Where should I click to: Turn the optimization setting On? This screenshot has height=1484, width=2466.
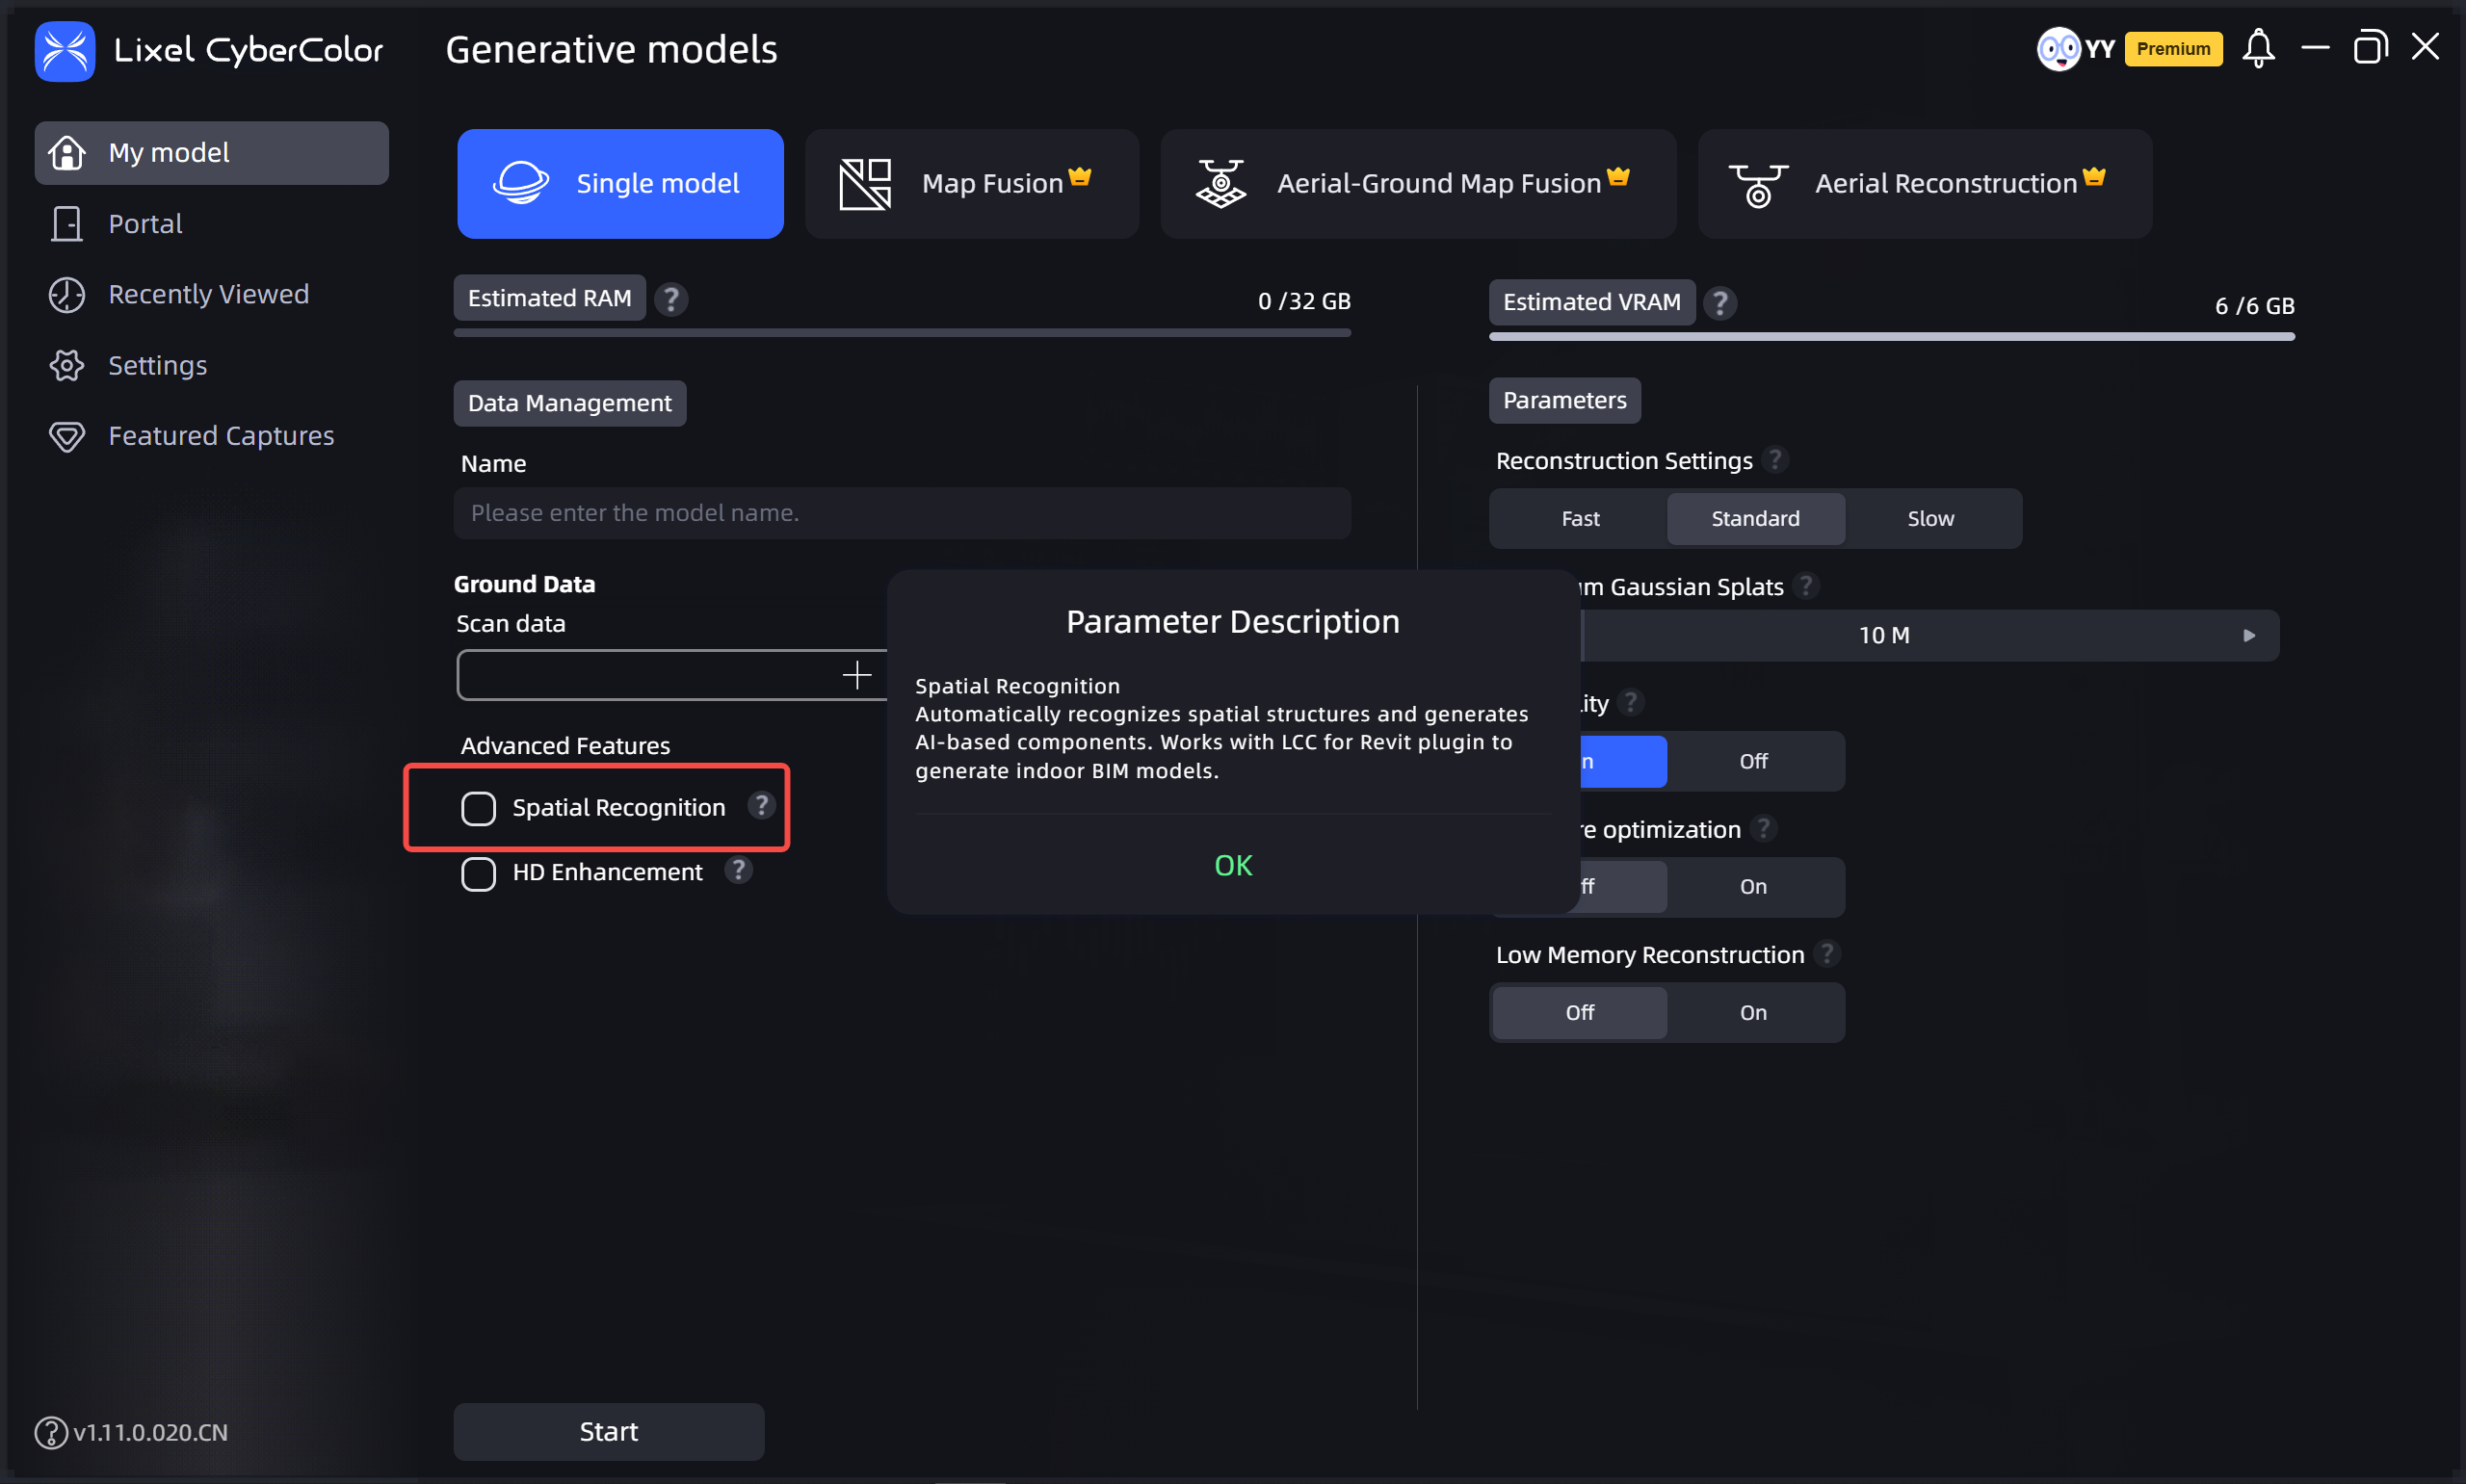click(1753, 886)
